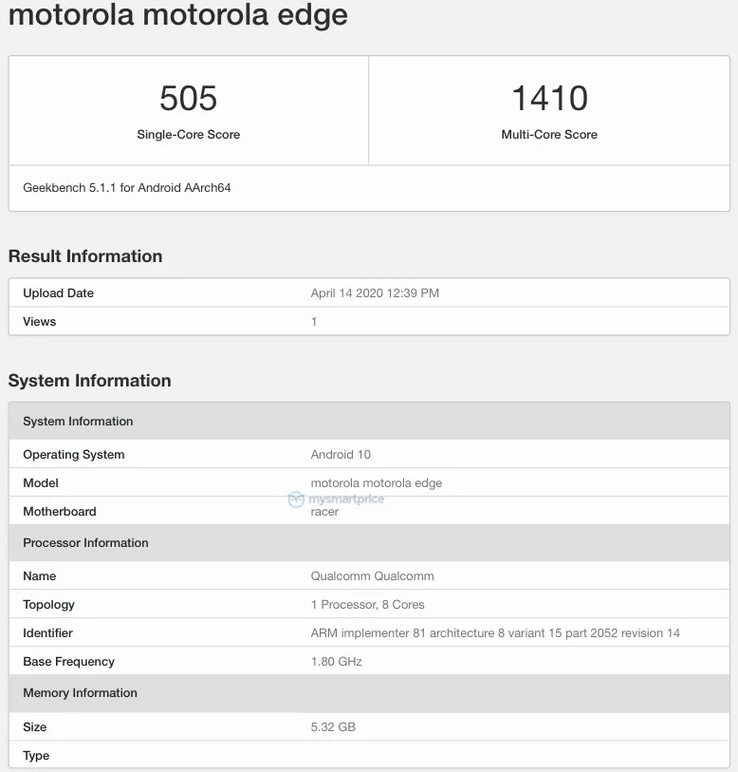
Task: Click the Qualcomm Qualcomm processor name
Action: 372,576
